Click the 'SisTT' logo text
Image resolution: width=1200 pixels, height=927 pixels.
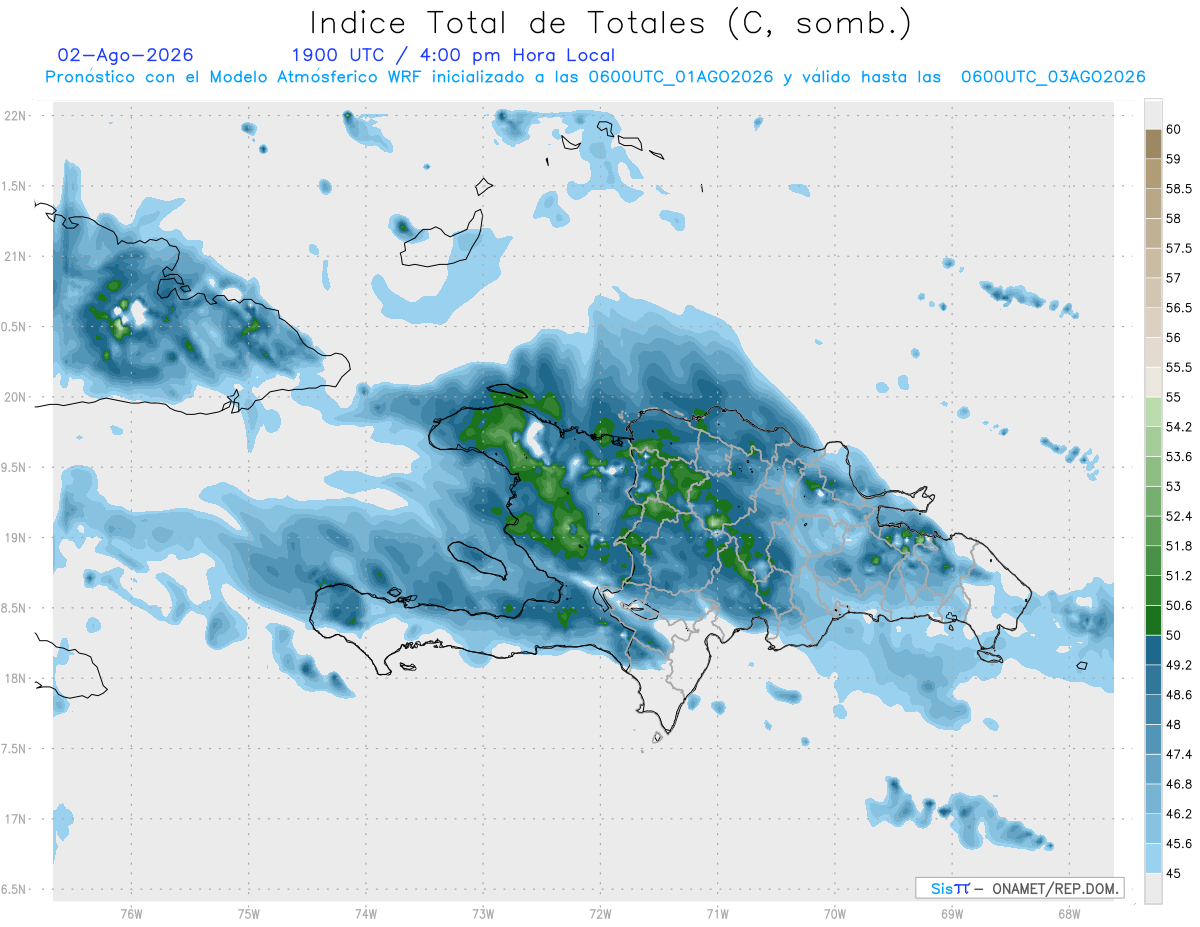950,888
